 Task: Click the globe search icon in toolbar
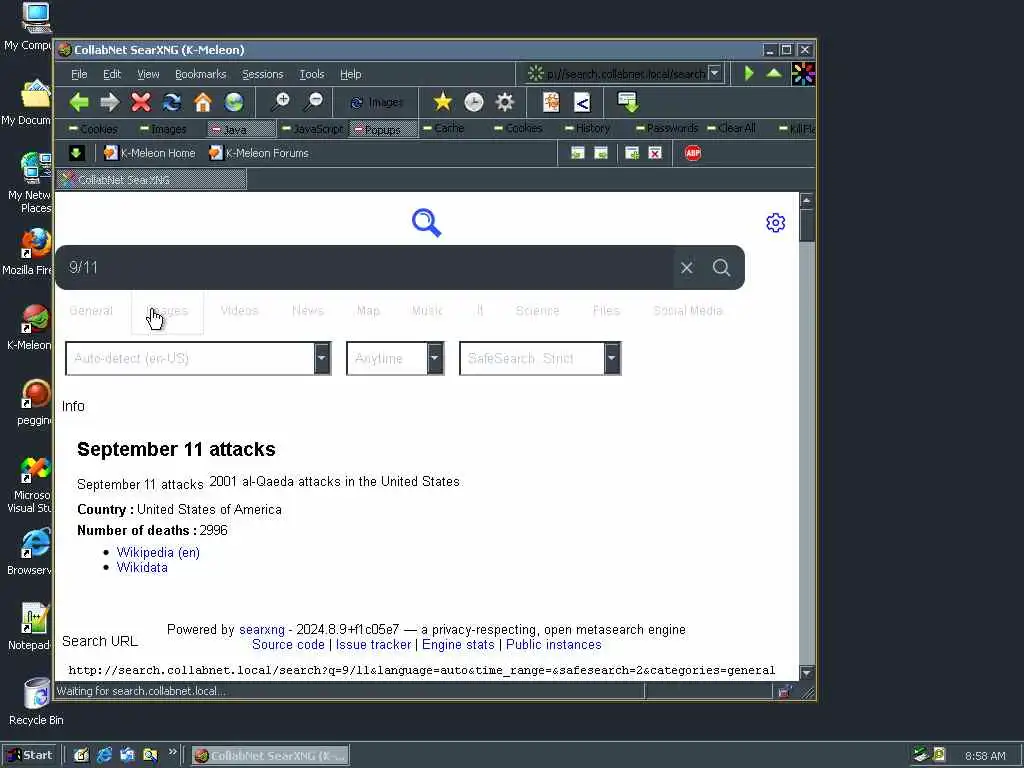pyautogui.click(x=234, y=102)
